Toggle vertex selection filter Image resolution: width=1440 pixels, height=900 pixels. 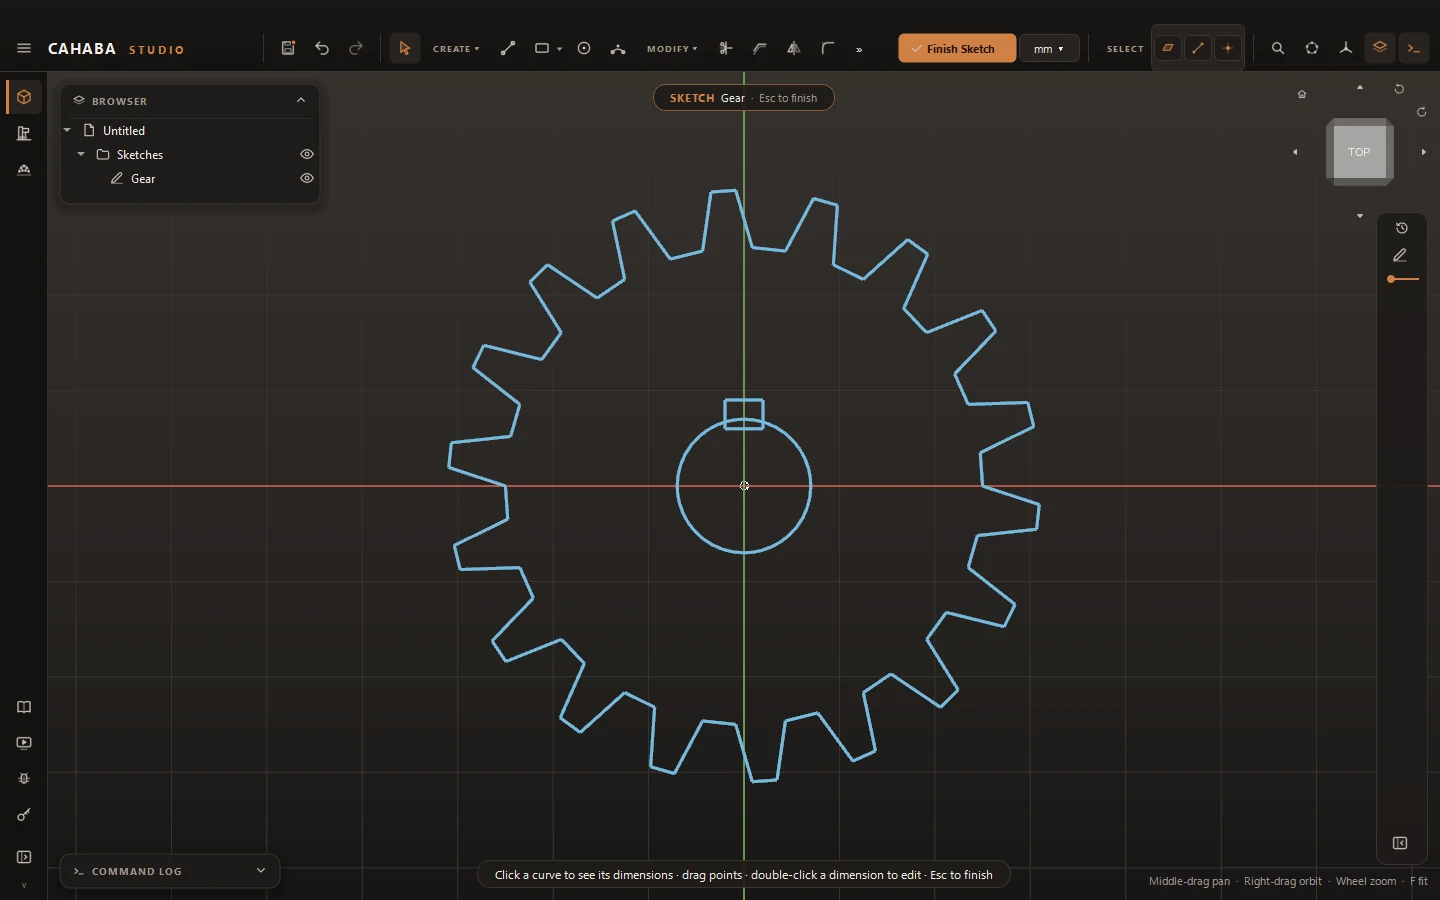1228,48
